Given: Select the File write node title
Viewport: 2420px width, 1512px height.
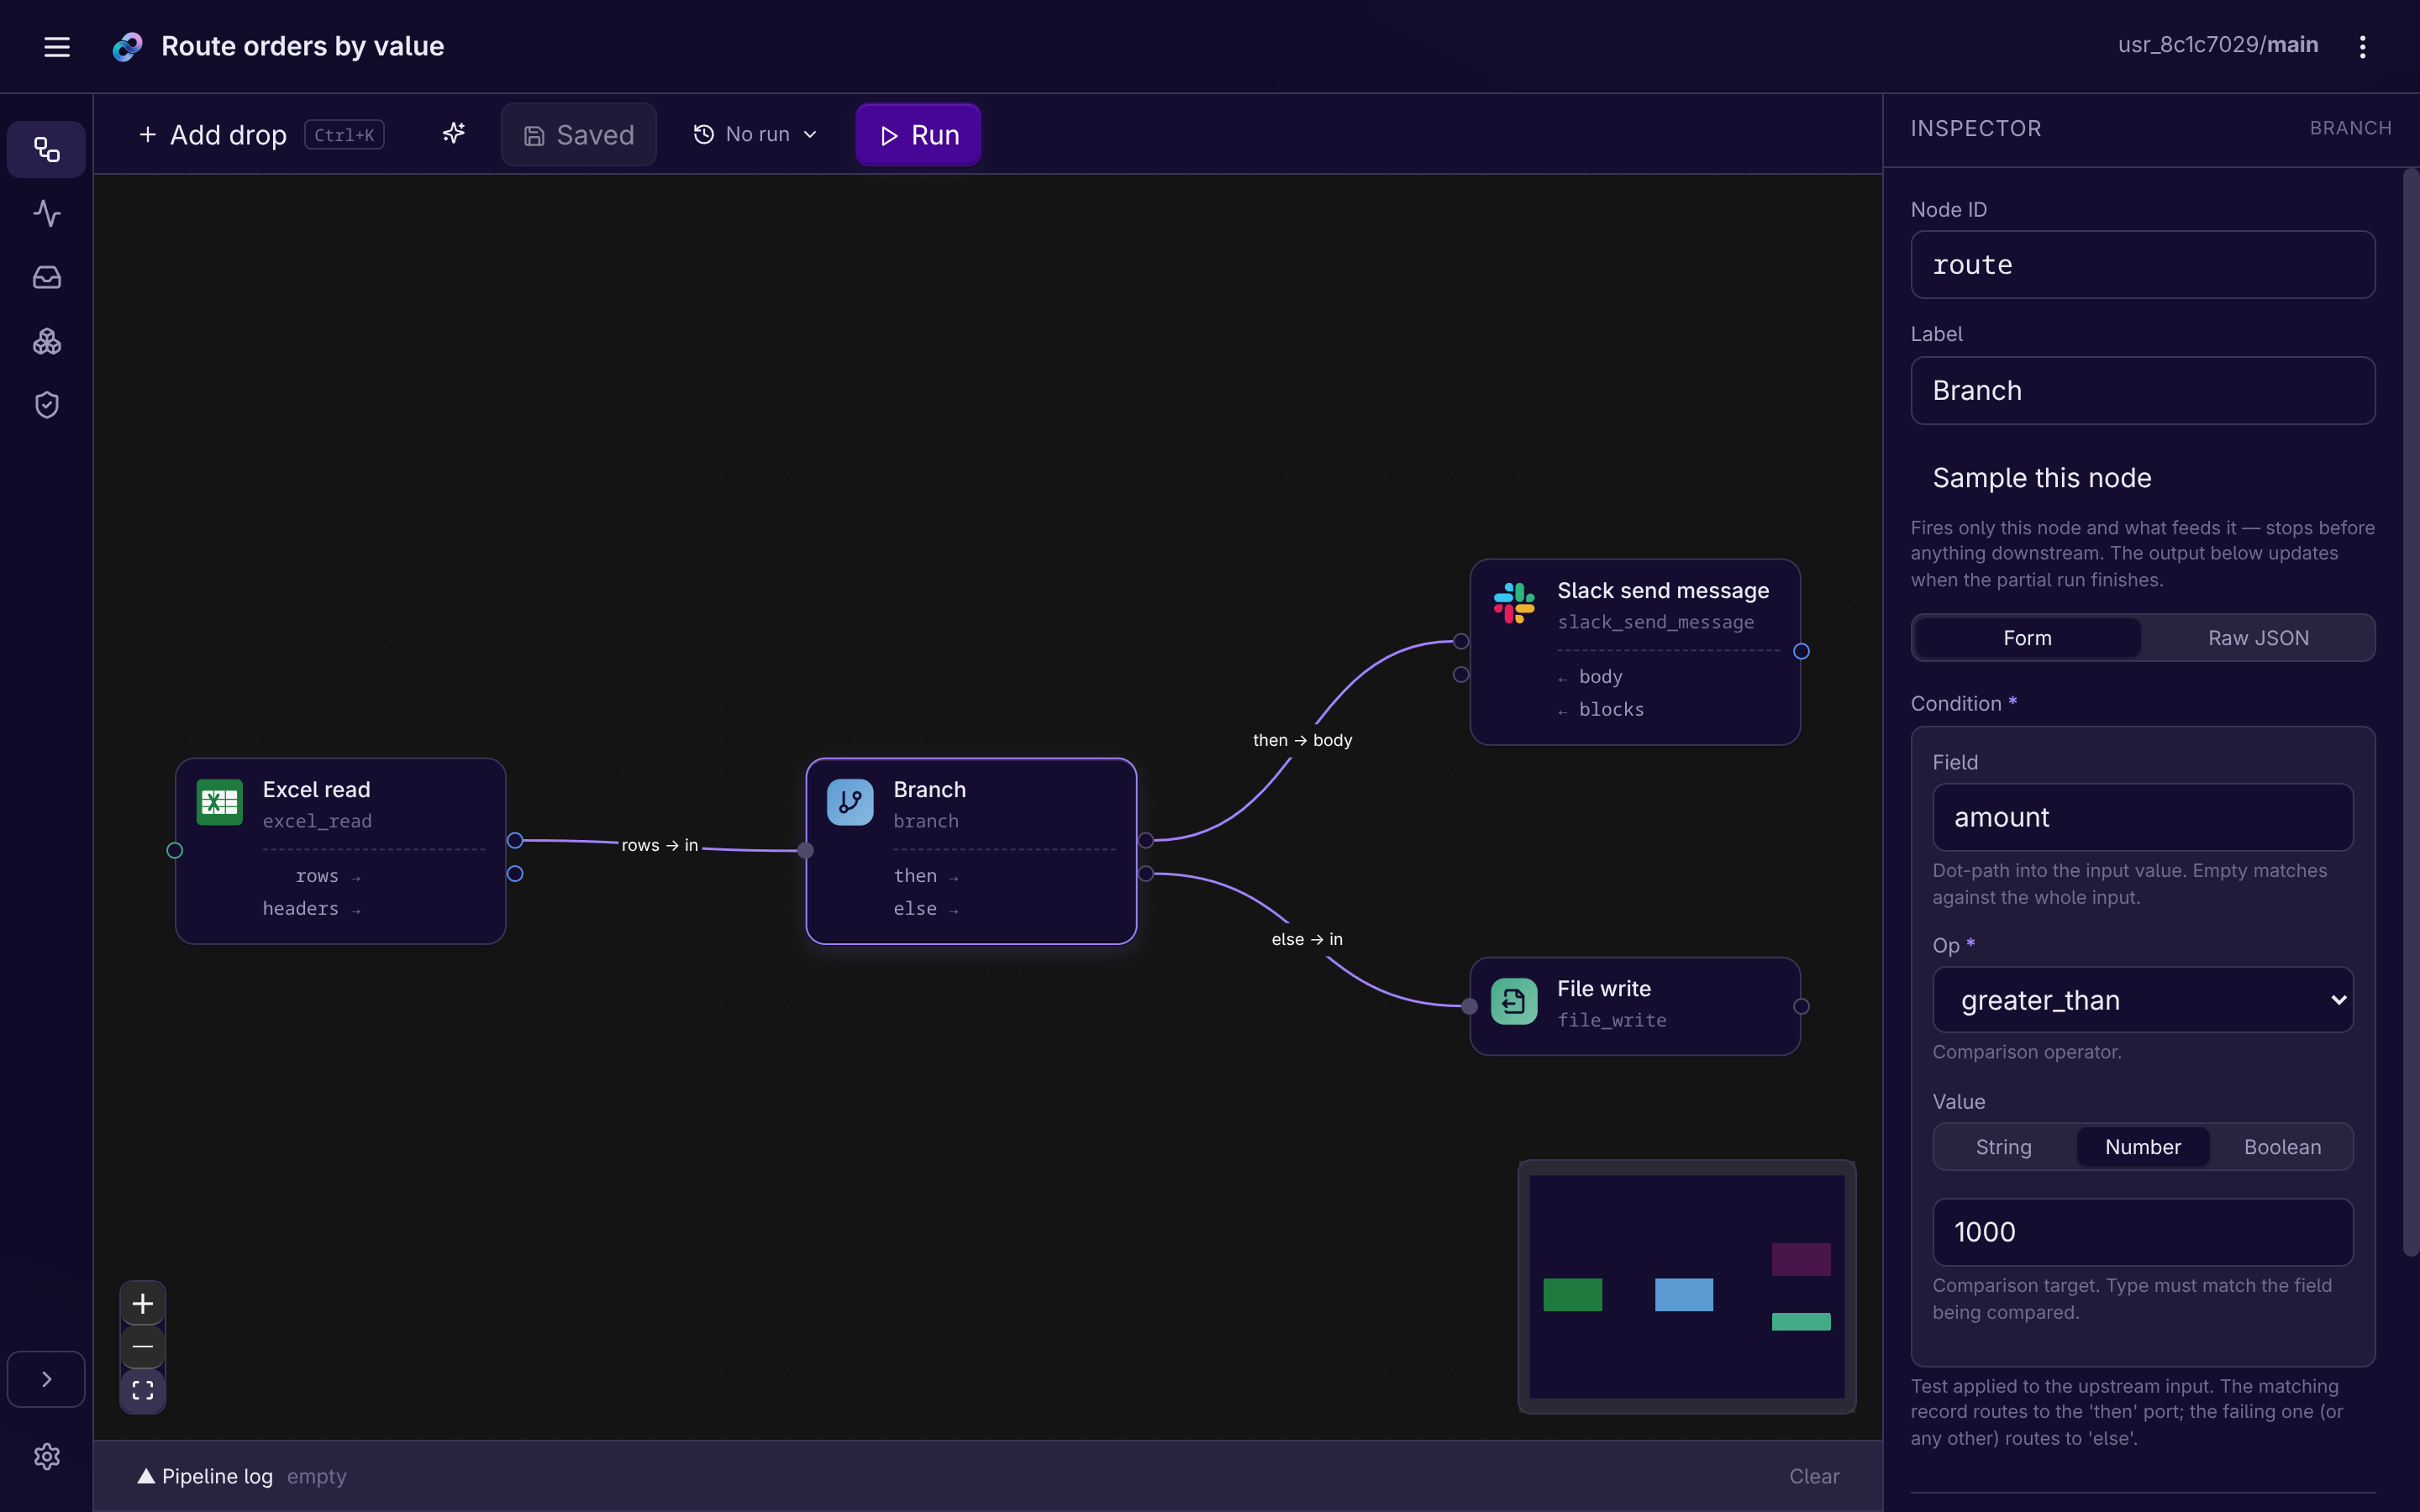Looking at the screenshot, I should [x=1603, y=988].
